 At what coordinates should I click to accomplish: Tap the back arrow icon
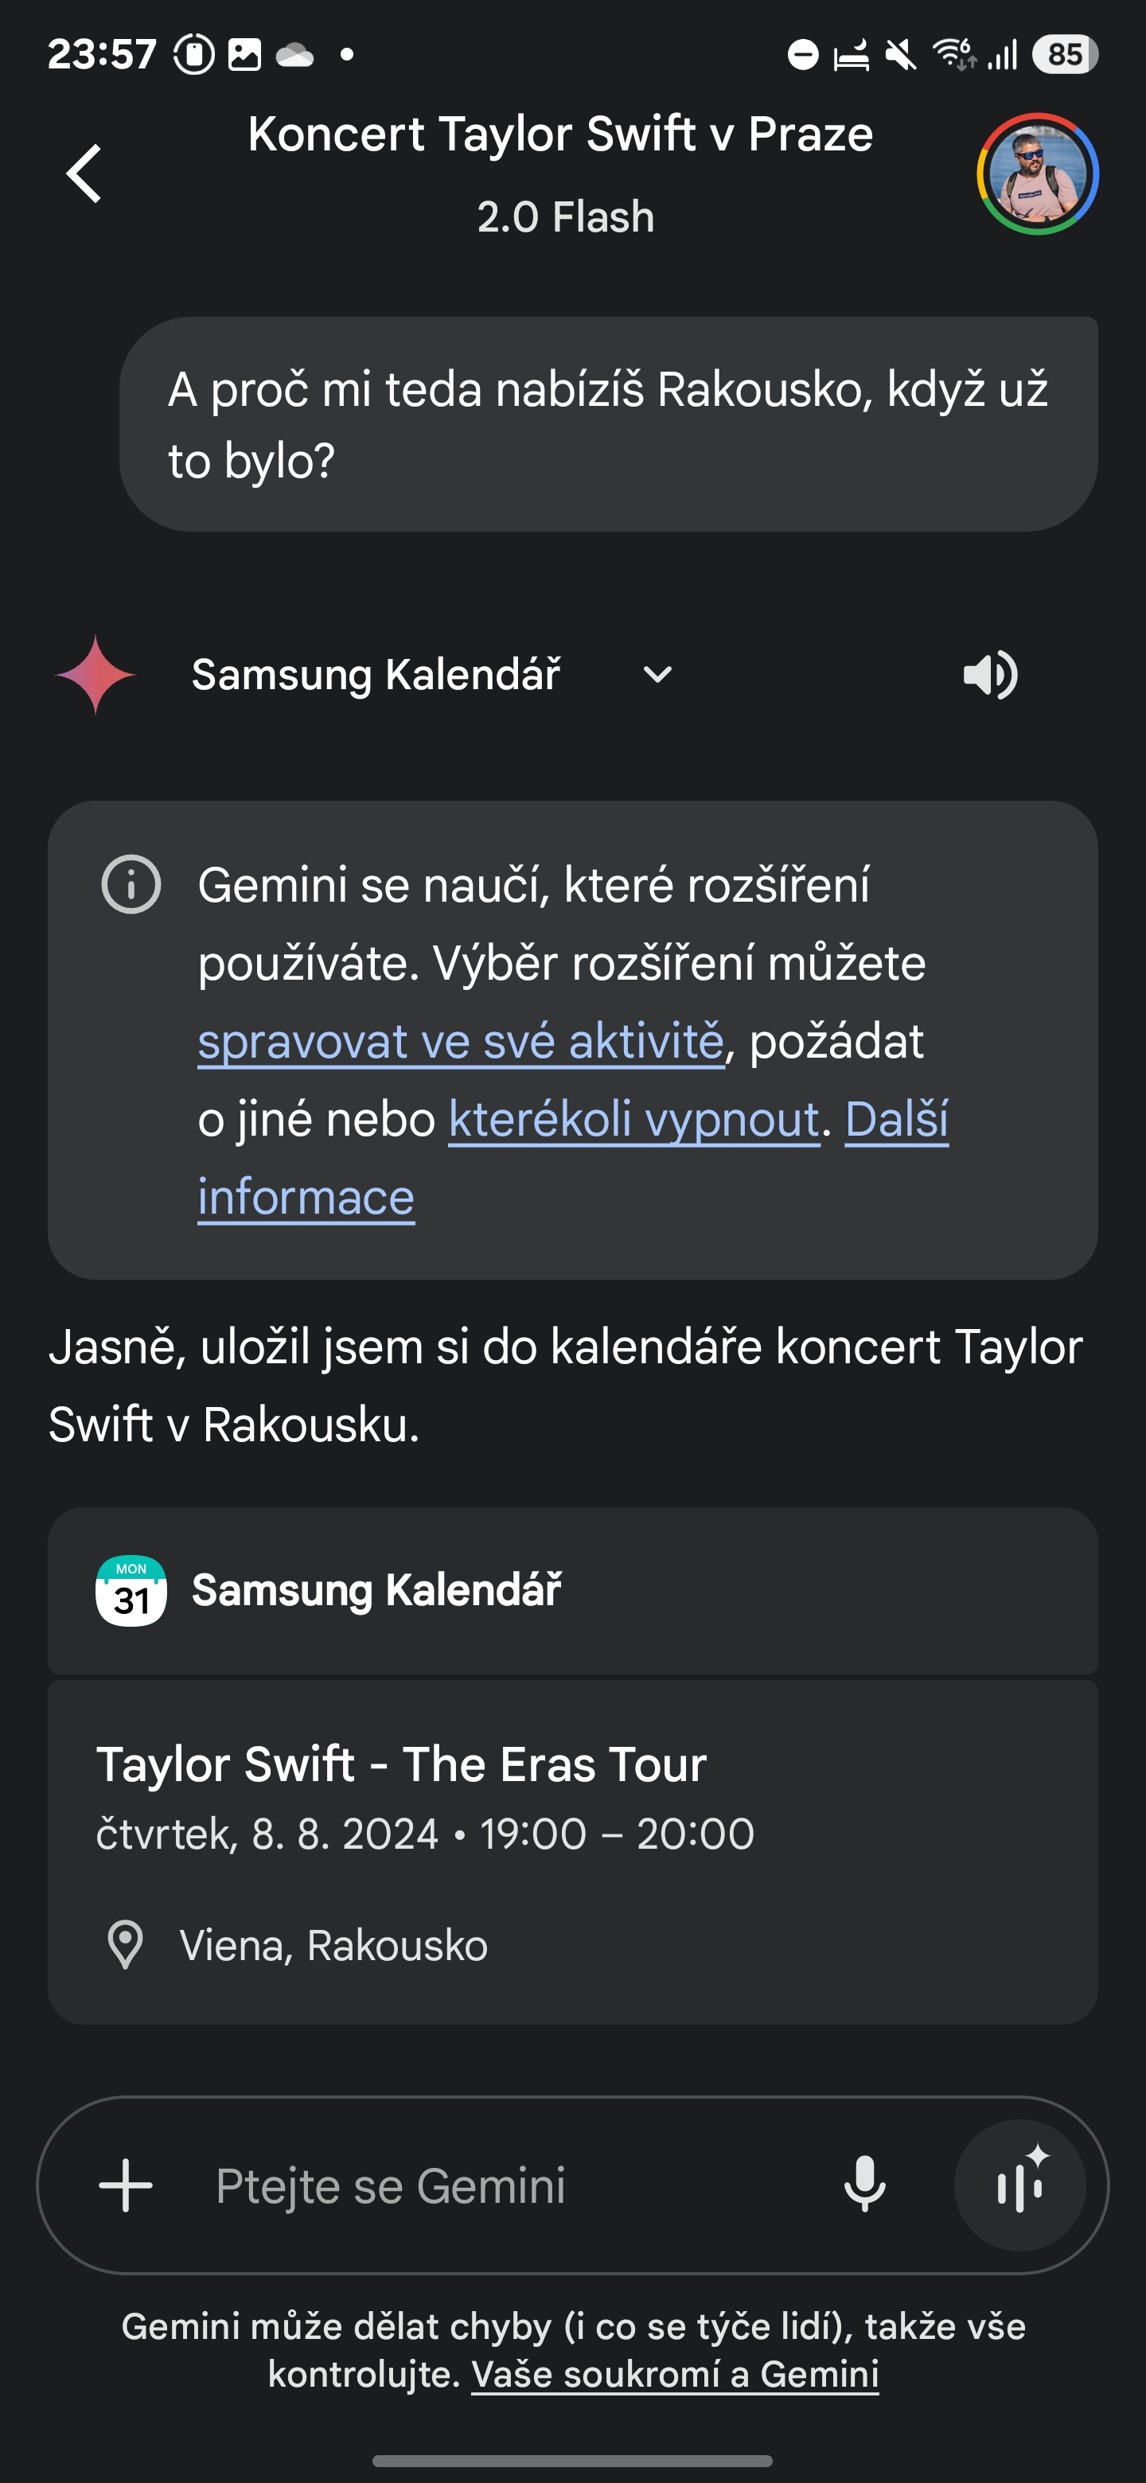pos(85,174)
